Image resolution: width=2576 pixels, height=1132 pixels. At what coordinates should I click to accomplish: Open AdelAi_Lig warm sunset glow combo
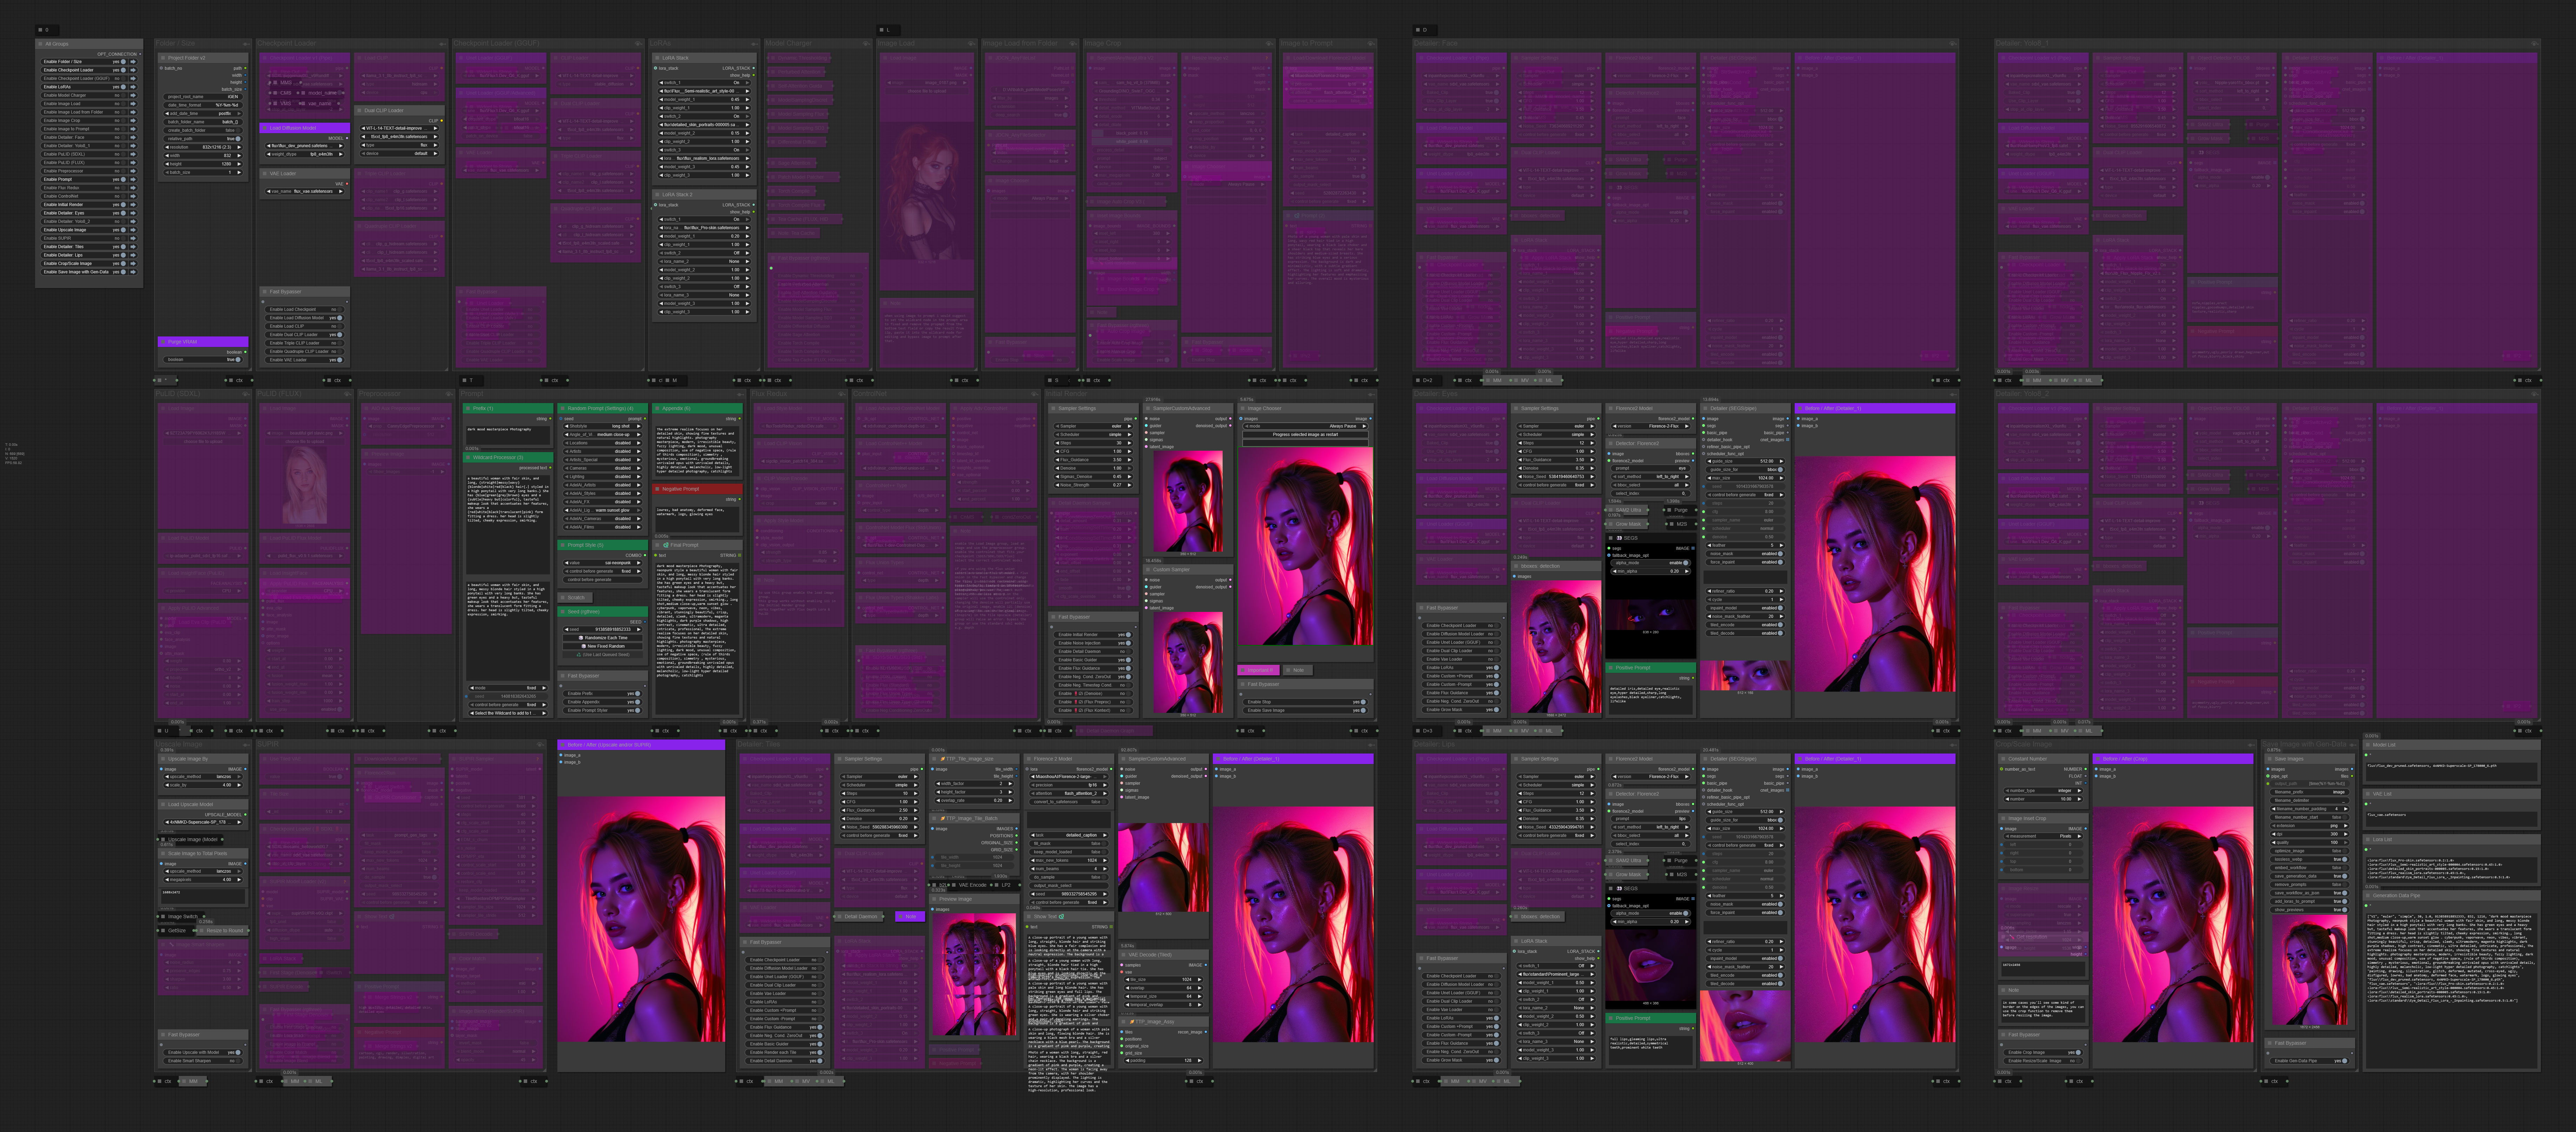click(603, 510)
